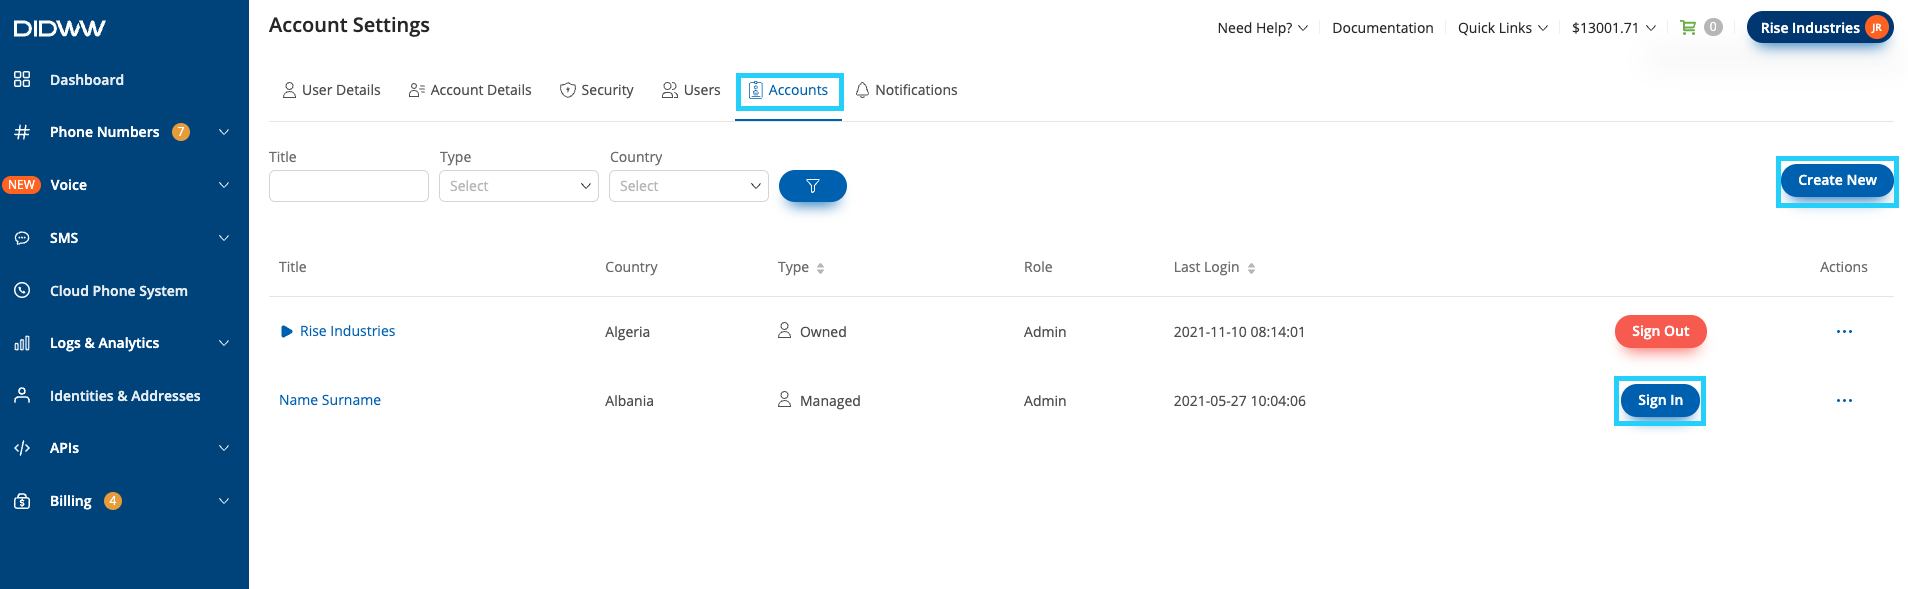Click the Title filter input field
1908x589 pixels.
click(x=349, y=186)
